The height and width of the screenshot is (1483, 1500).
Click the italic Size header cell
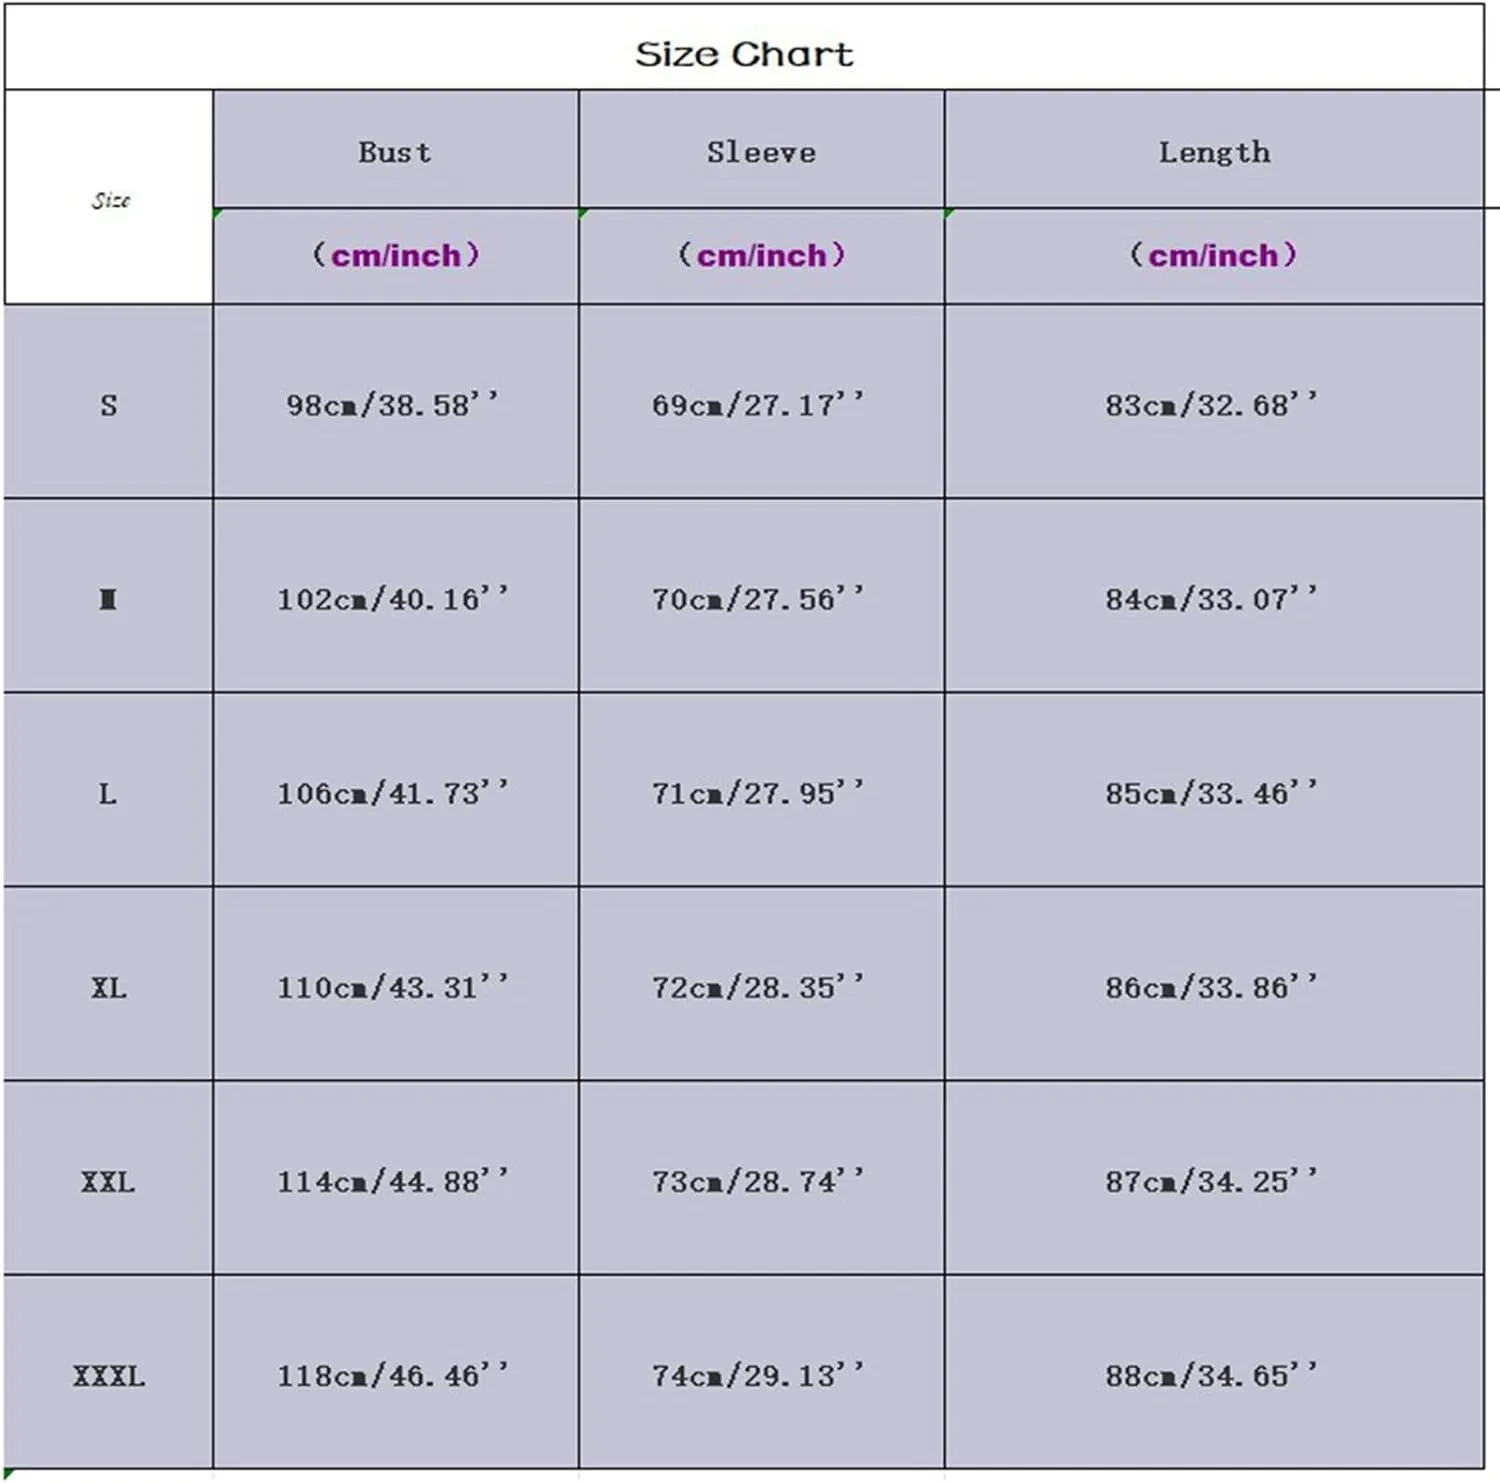click(x=109, y=197)
